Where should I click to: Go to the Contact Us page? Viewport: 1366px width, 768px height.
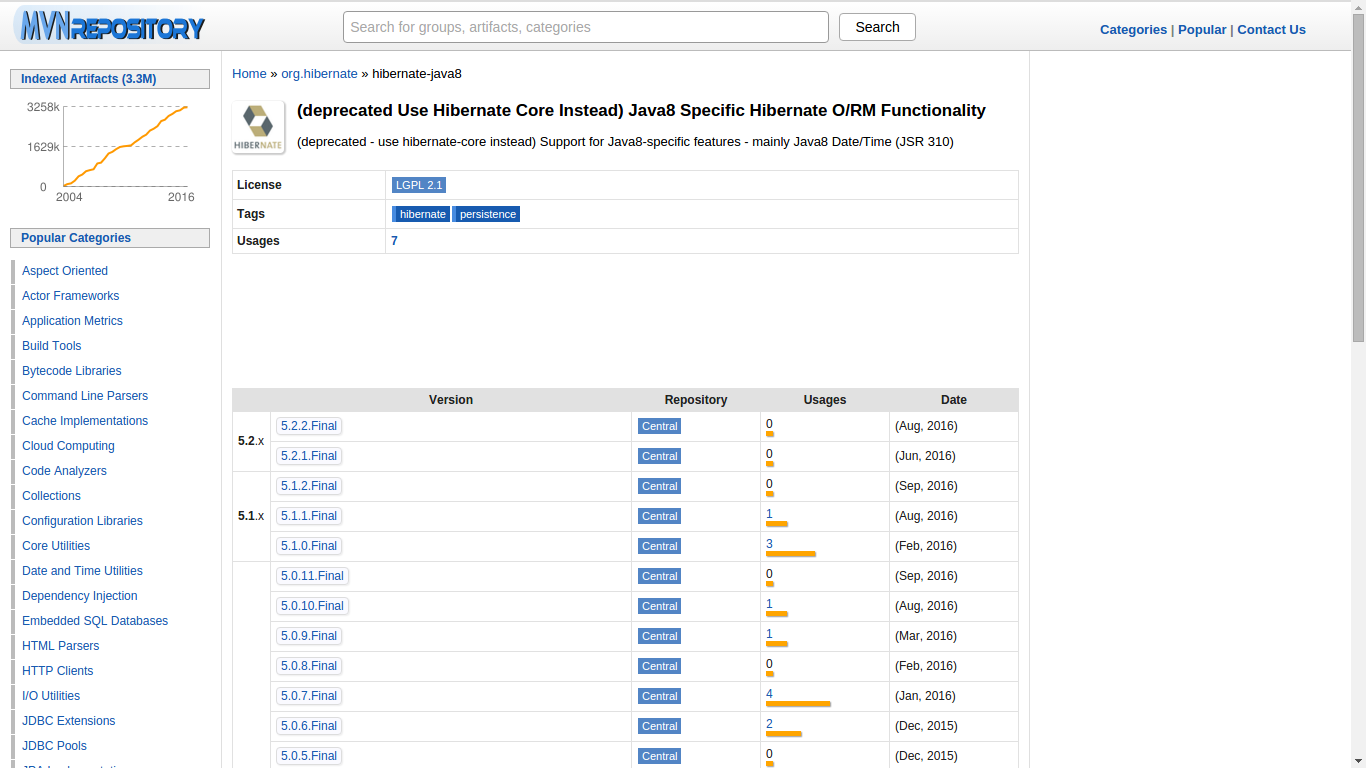tap(1271, 30)
